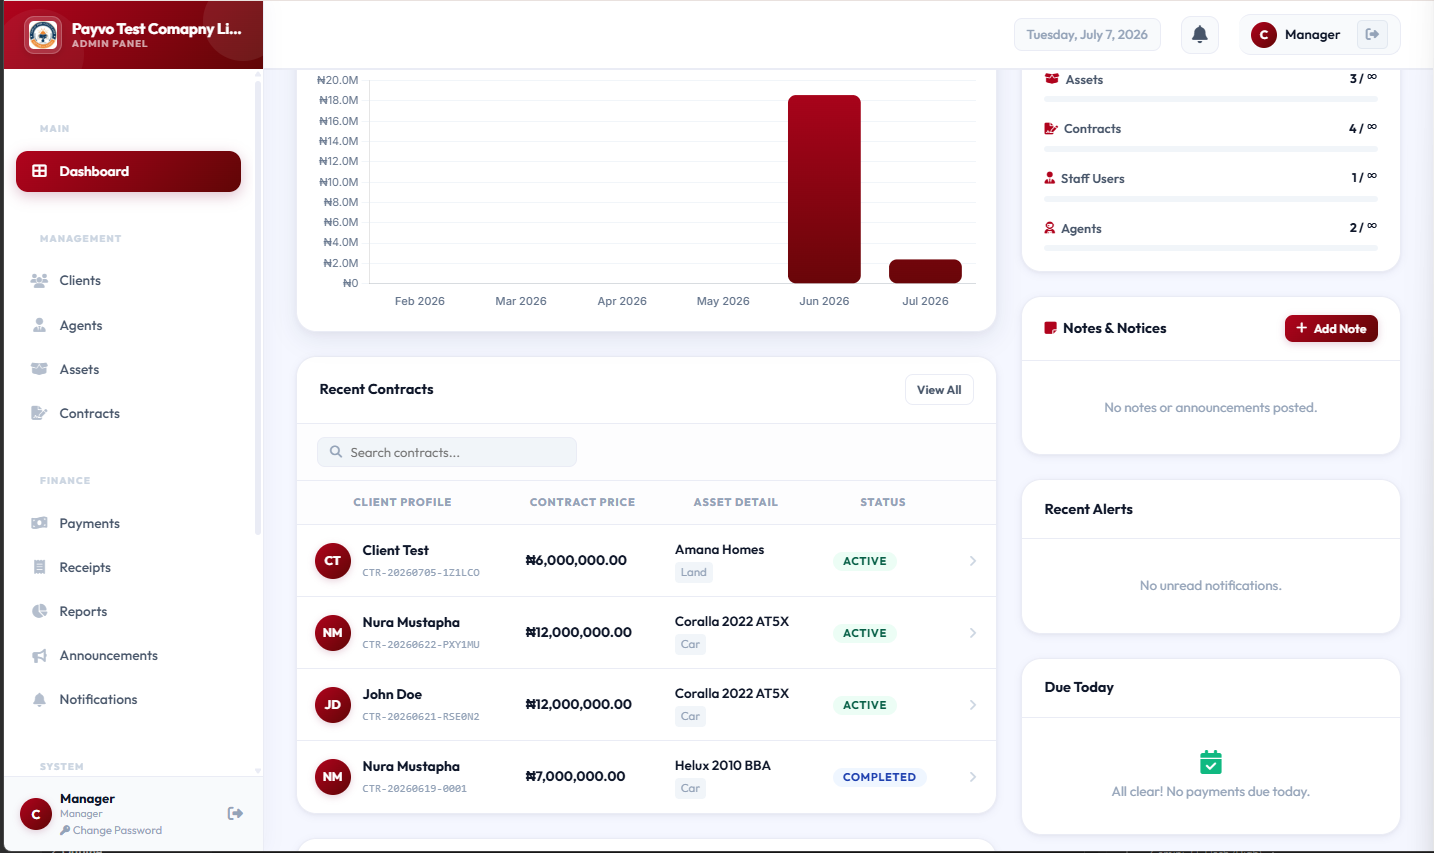1434x853 pixels.
Task: Open Payments under Finance
Action: [x=128, y=523]
